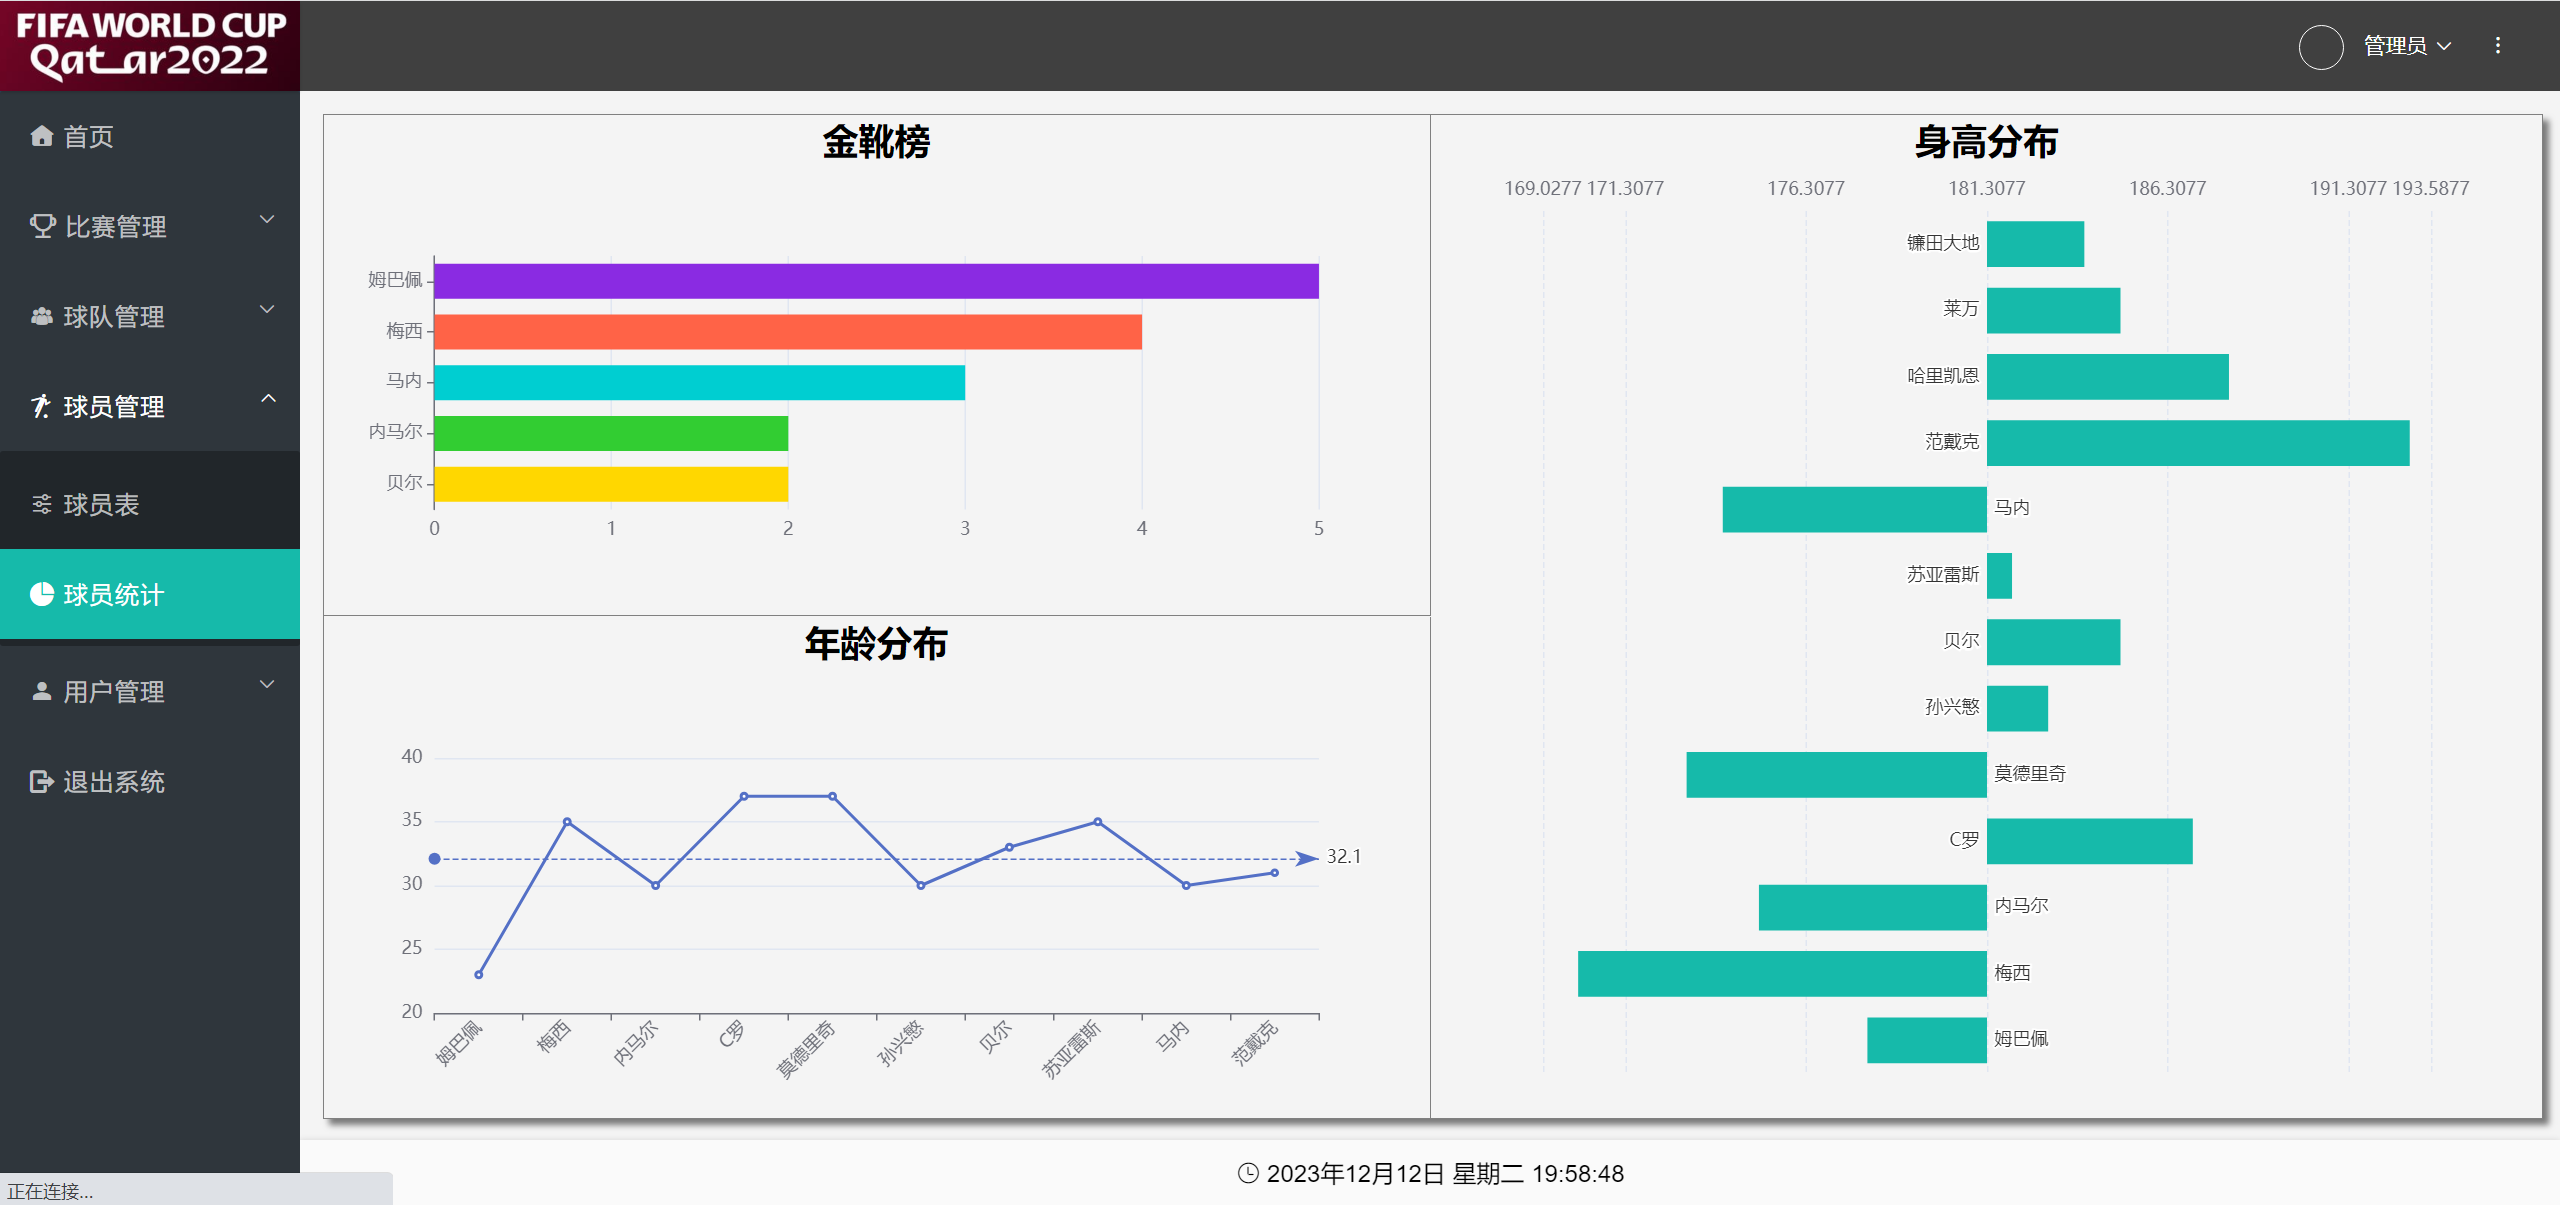Click the home icon beside 首页

click(x=41, y=136)
